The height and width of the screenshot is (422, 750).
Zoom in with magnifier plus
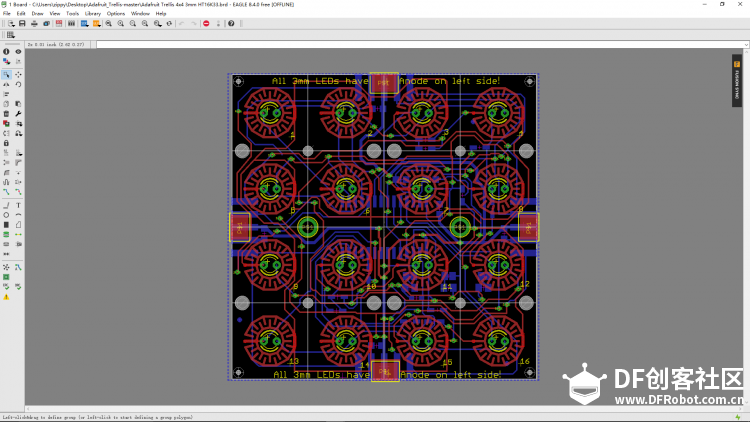121,23
